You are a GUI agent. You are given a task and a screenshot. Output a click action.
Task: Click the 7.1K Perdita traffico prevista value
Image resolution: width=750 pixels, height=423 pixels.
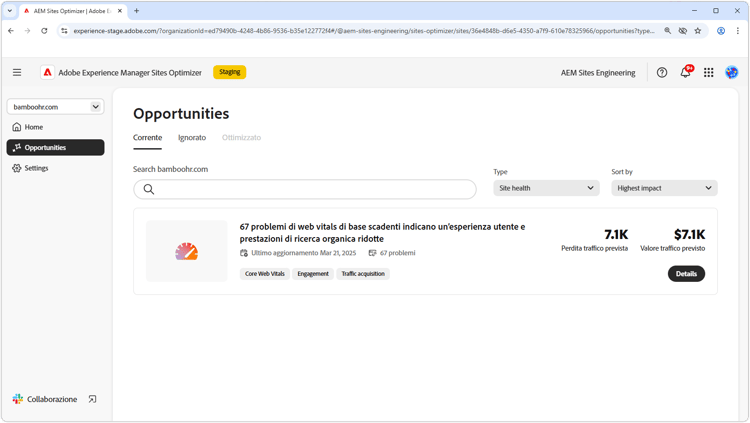tap(616, 234)
